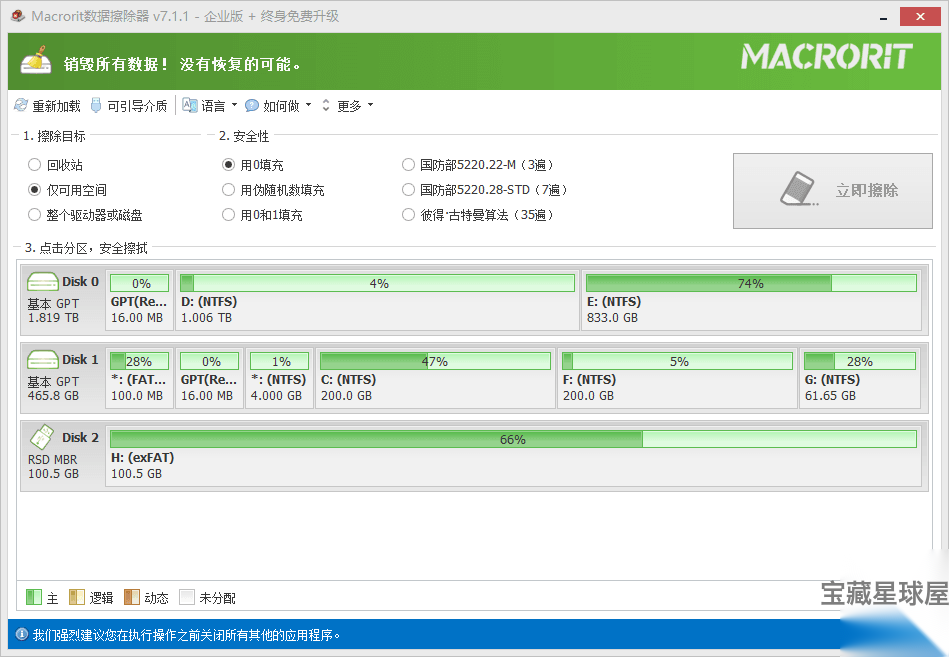Click the 47% usage bar of C: drive

coord(435,361)
